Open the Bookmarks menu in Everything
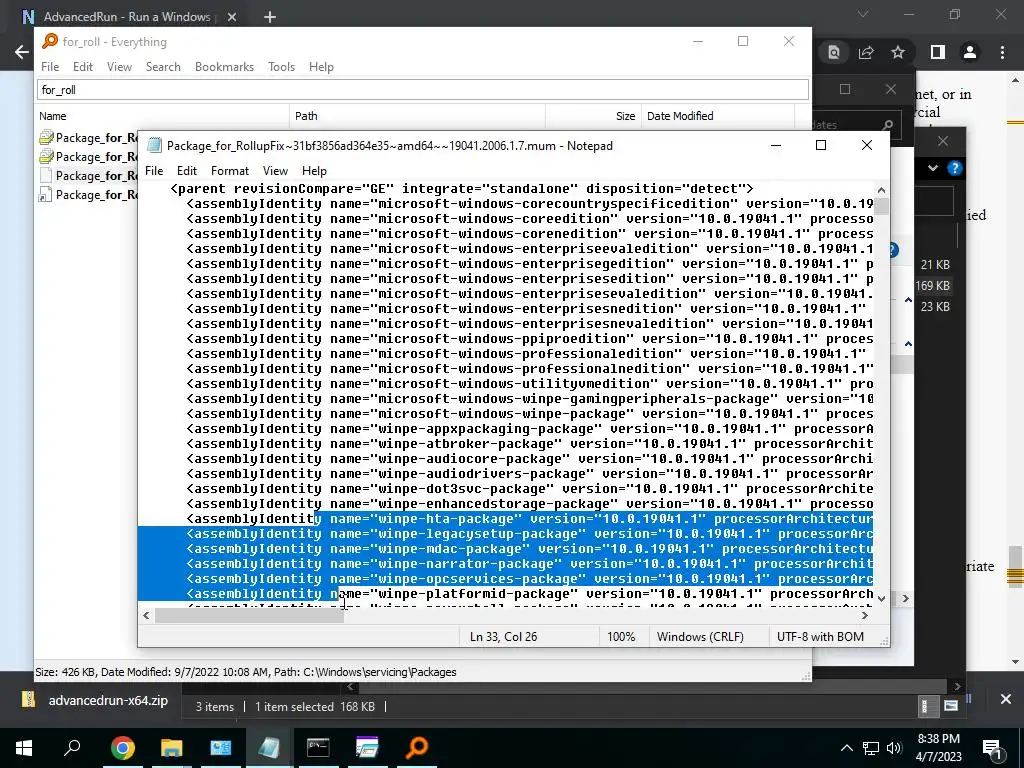Image resolution: width=1024 pixels, height=768 pixels. pyautogui.click(x=224, y=67)
